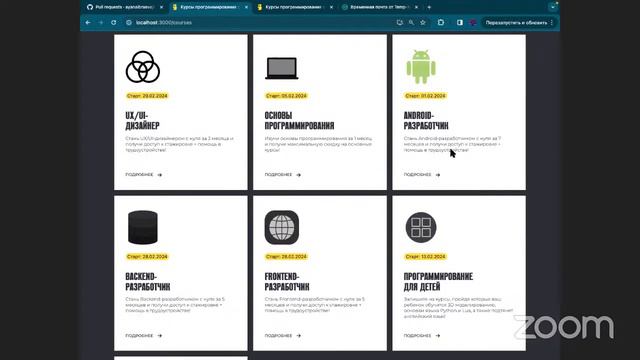The height and width of the screenshot is (360, 640).
Task: Go back with the browser back arrow
Action: pos(88,22)
